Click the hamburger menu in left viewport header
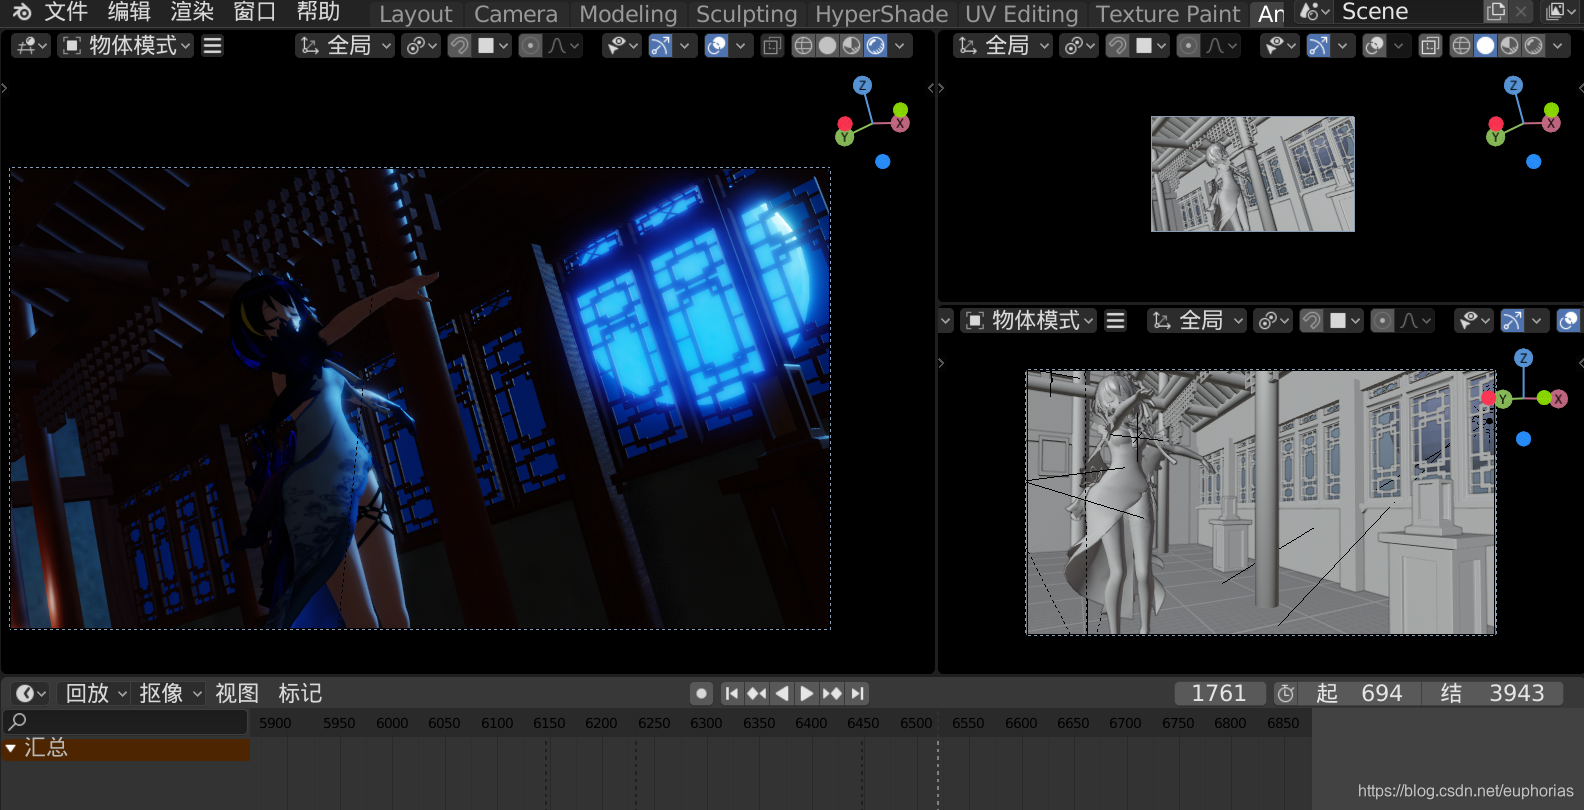1584x810 pixels. click(213, 46)
